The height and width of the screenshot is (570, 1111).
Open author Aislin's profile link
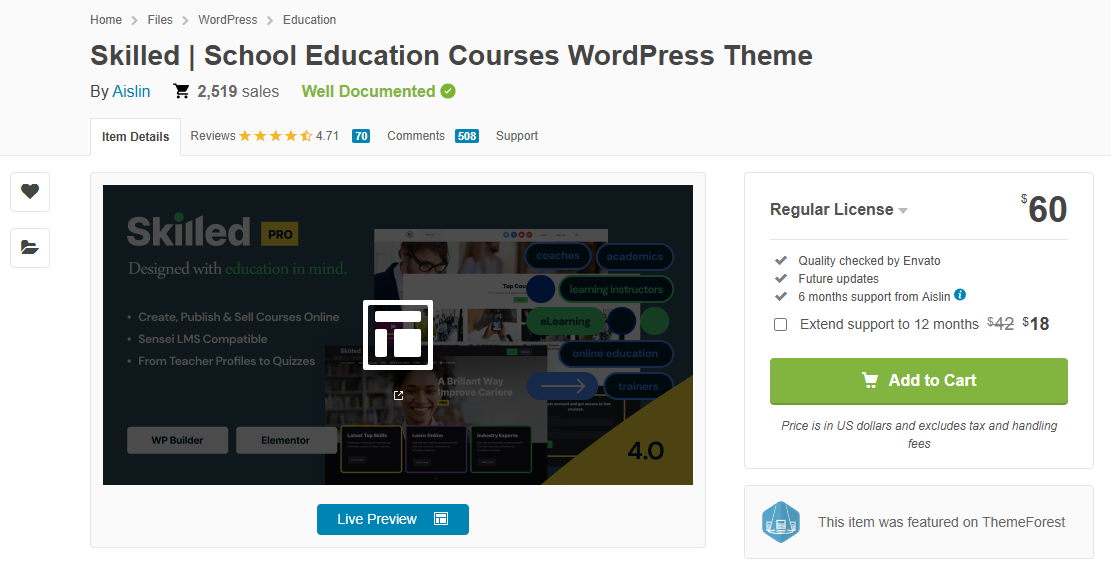click(131, 91)
